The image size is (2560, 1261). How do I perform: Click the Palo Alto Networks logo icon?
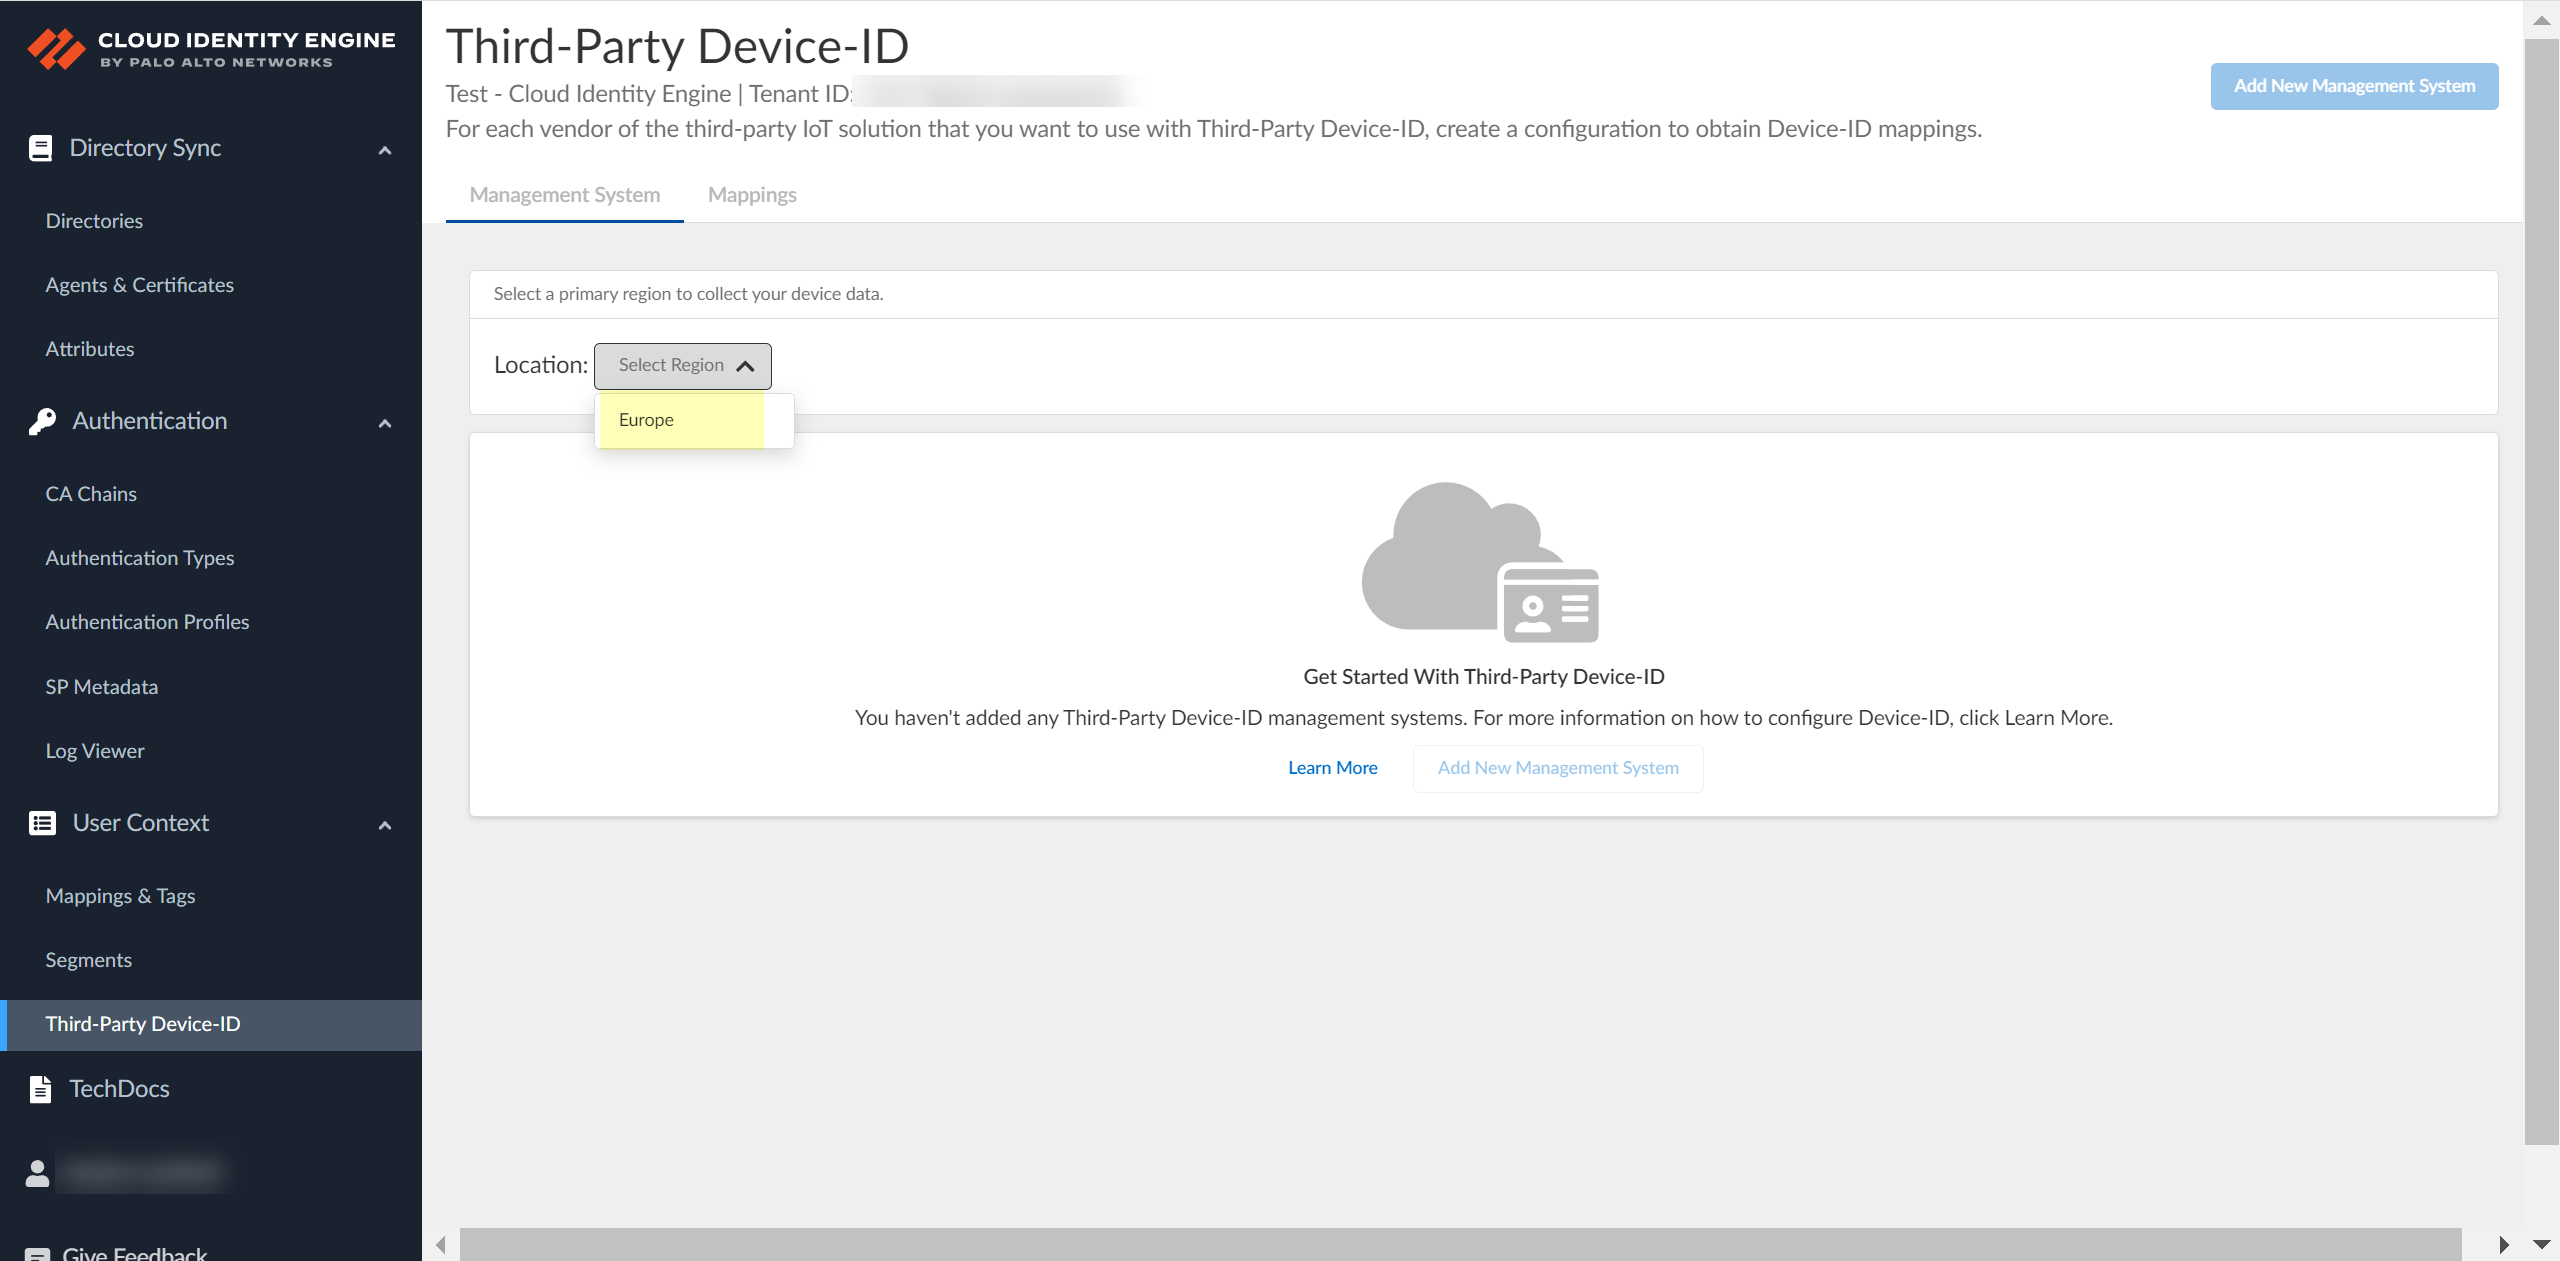coord(56,48)
